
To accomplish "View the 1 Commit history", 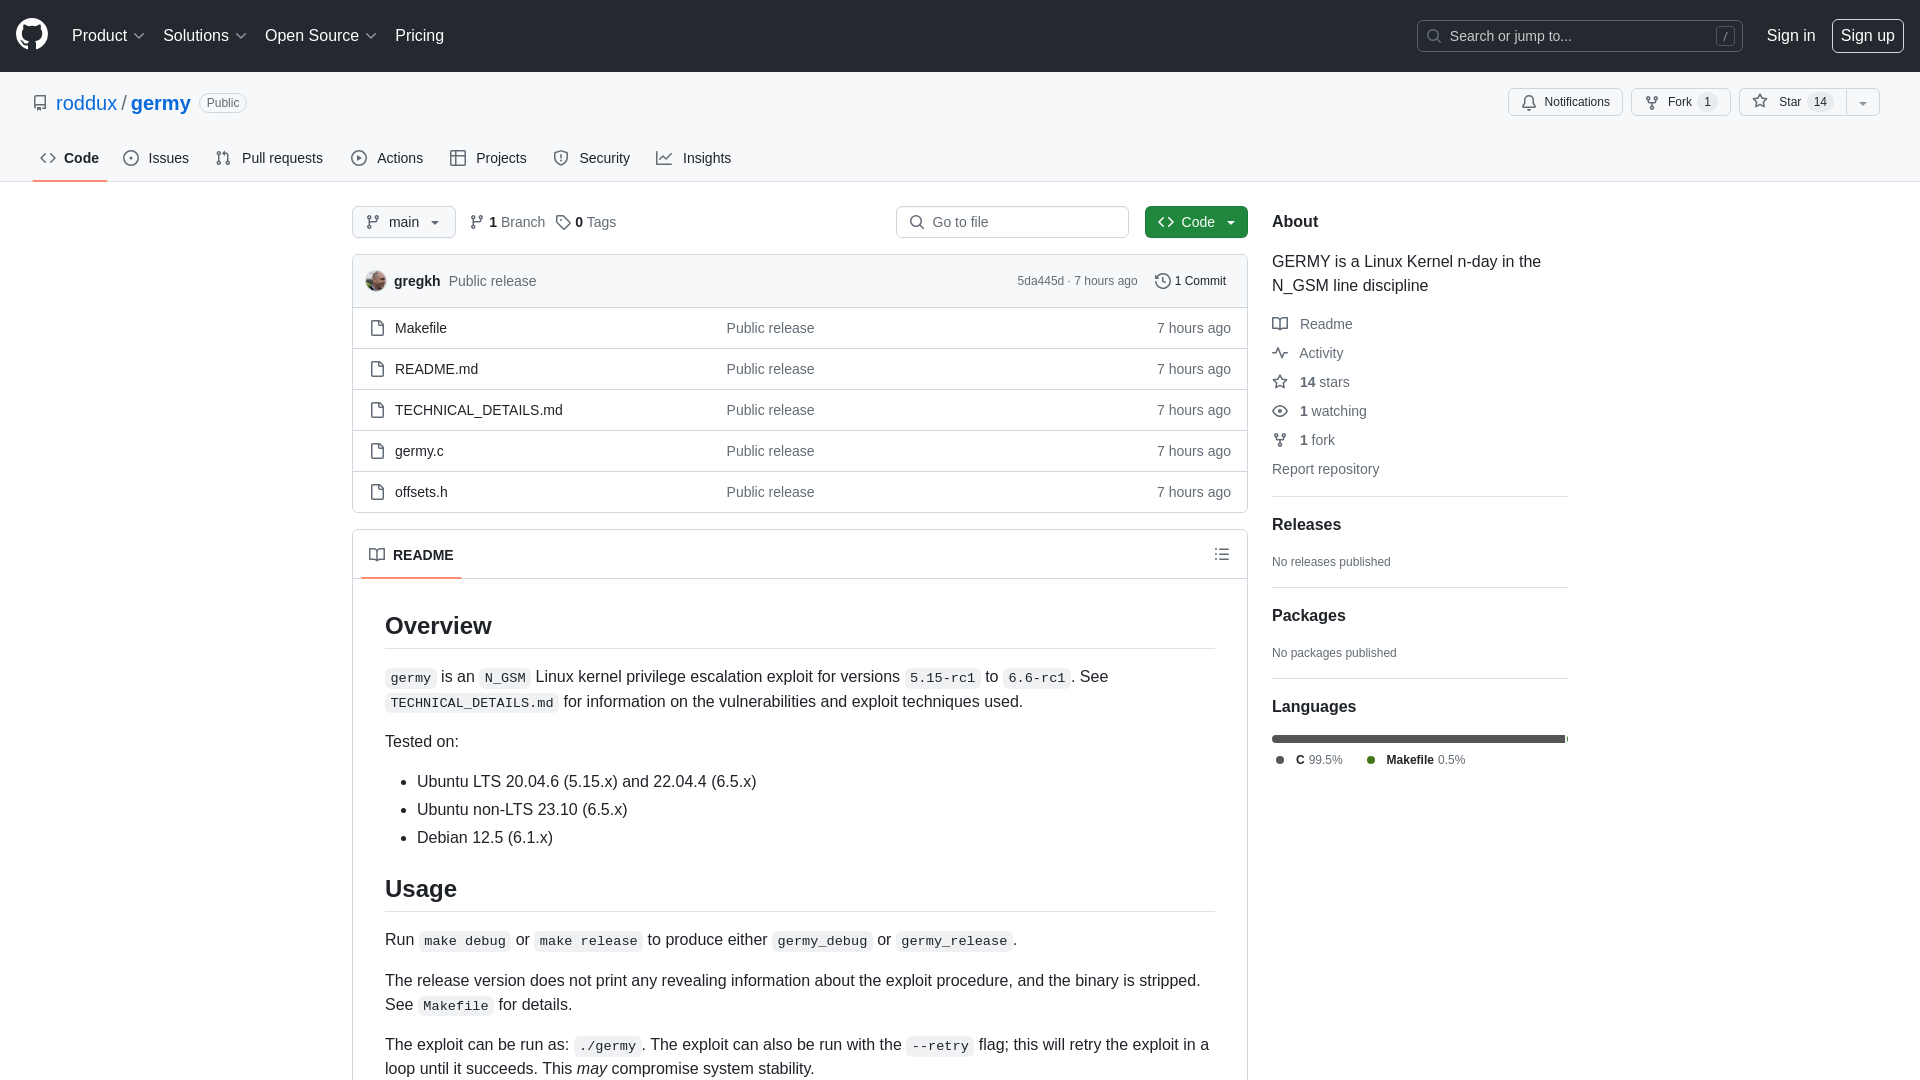I will point(1190,281).
